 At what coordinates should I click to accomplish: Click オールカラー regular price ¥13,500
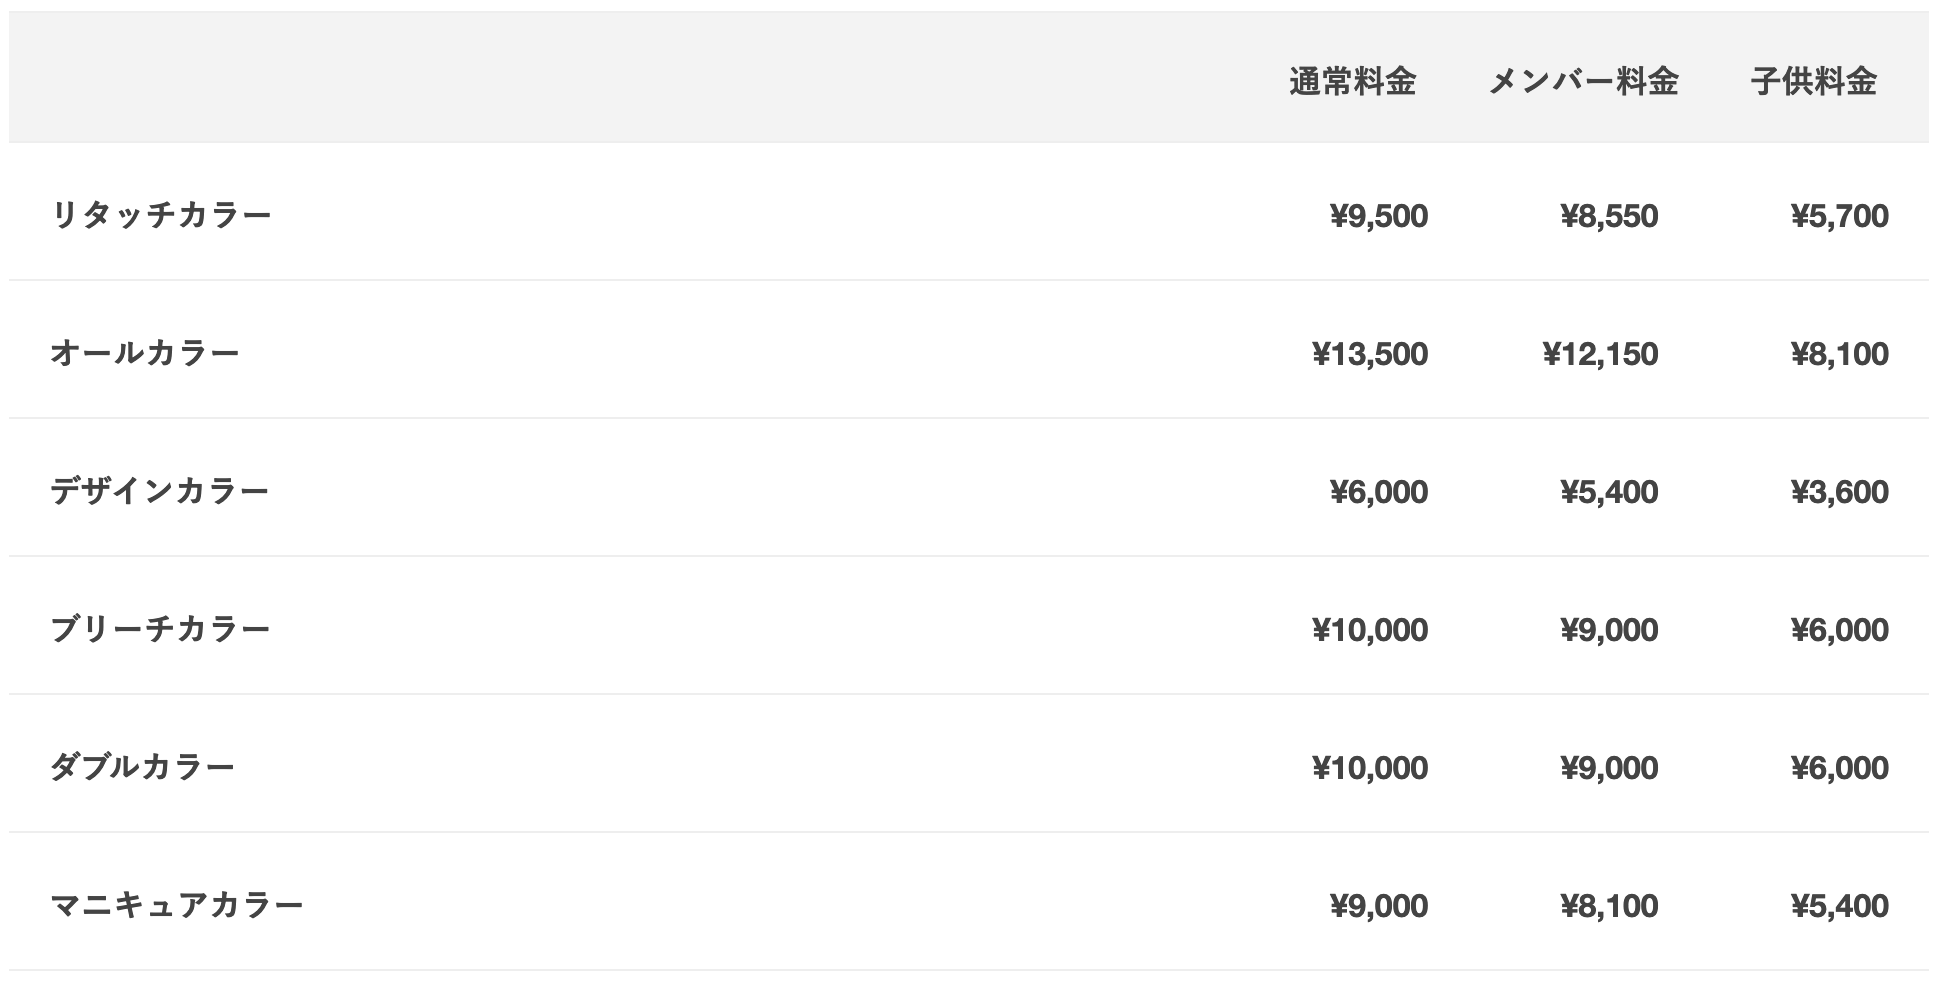(1370, 354)
